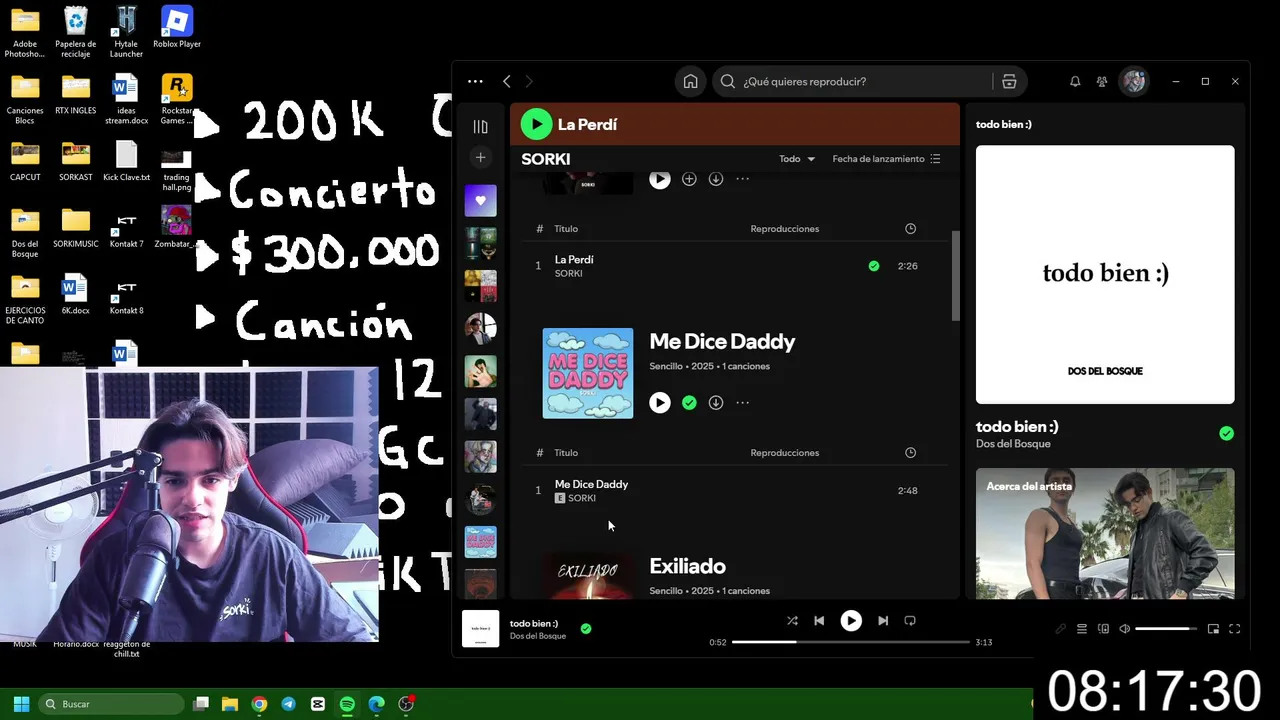The height and width of the screenshot is (720, 1280).
Task: Toggle shuffle in the player controls
Action: click(792, 621)
